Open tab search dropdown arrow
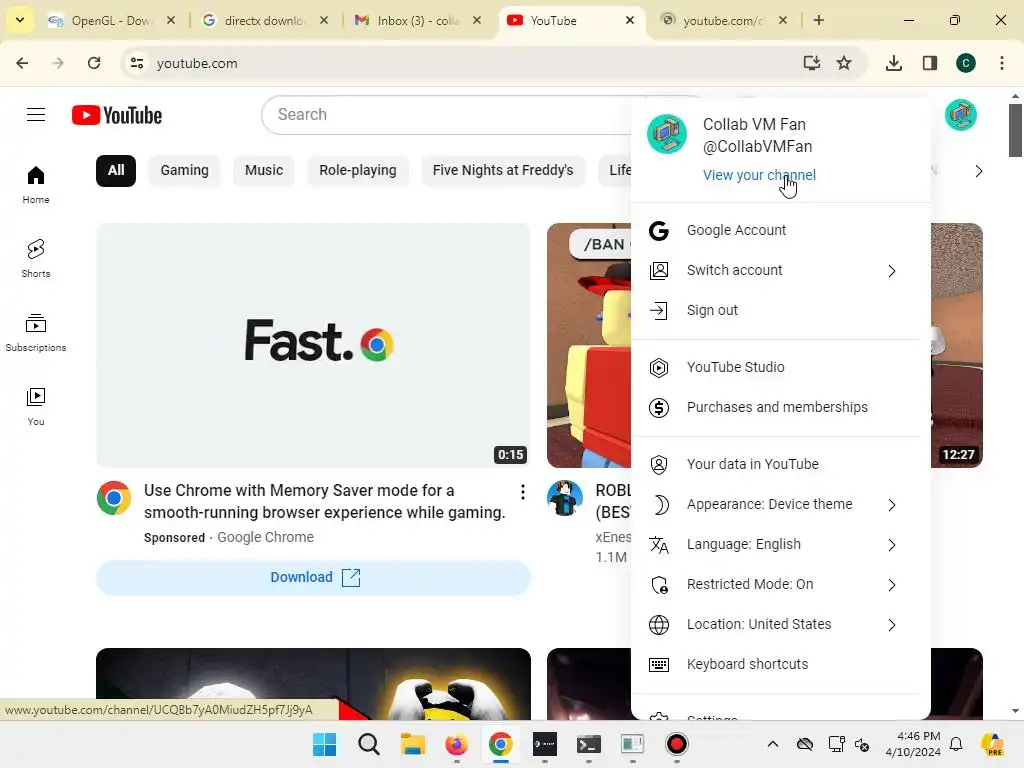Image resolution: width=1024 pixels, height=768 pixels. [x=20, y=20]
